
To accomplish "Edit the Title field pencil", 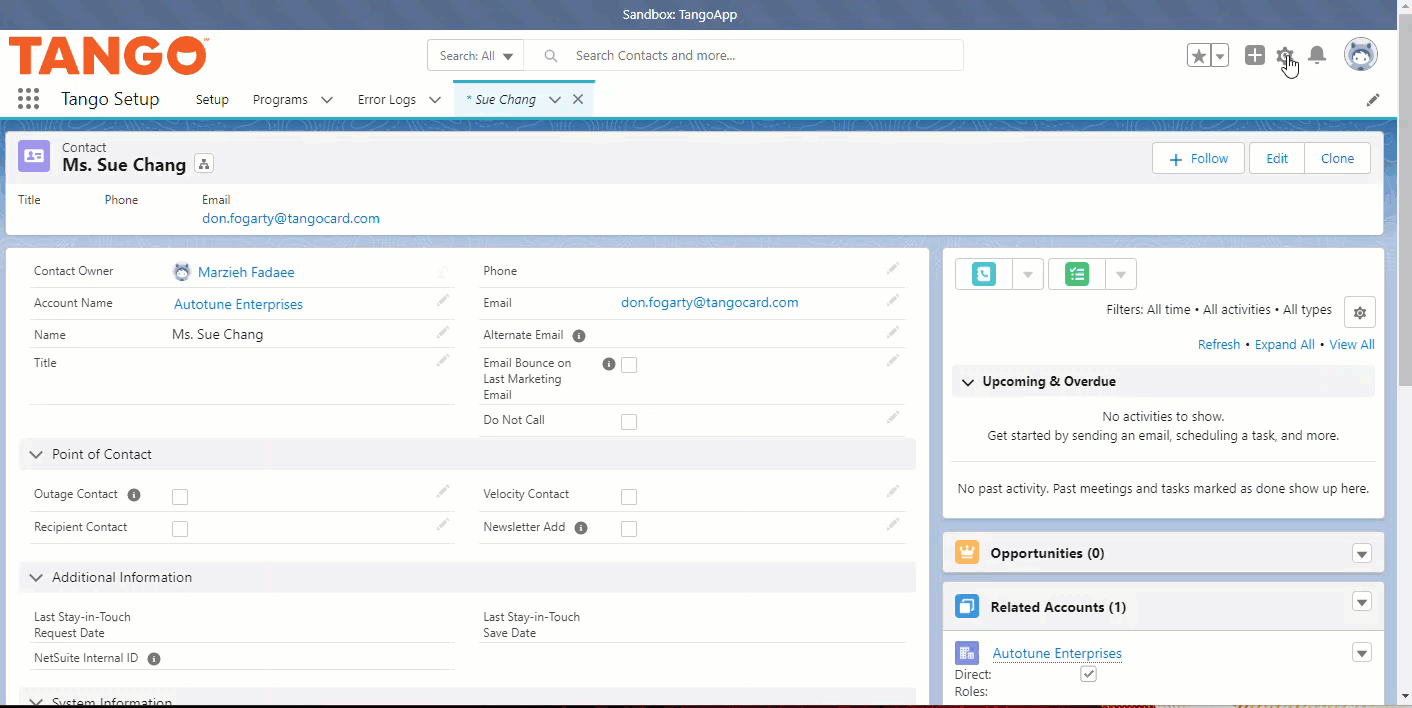I will [x=443, y=360].
